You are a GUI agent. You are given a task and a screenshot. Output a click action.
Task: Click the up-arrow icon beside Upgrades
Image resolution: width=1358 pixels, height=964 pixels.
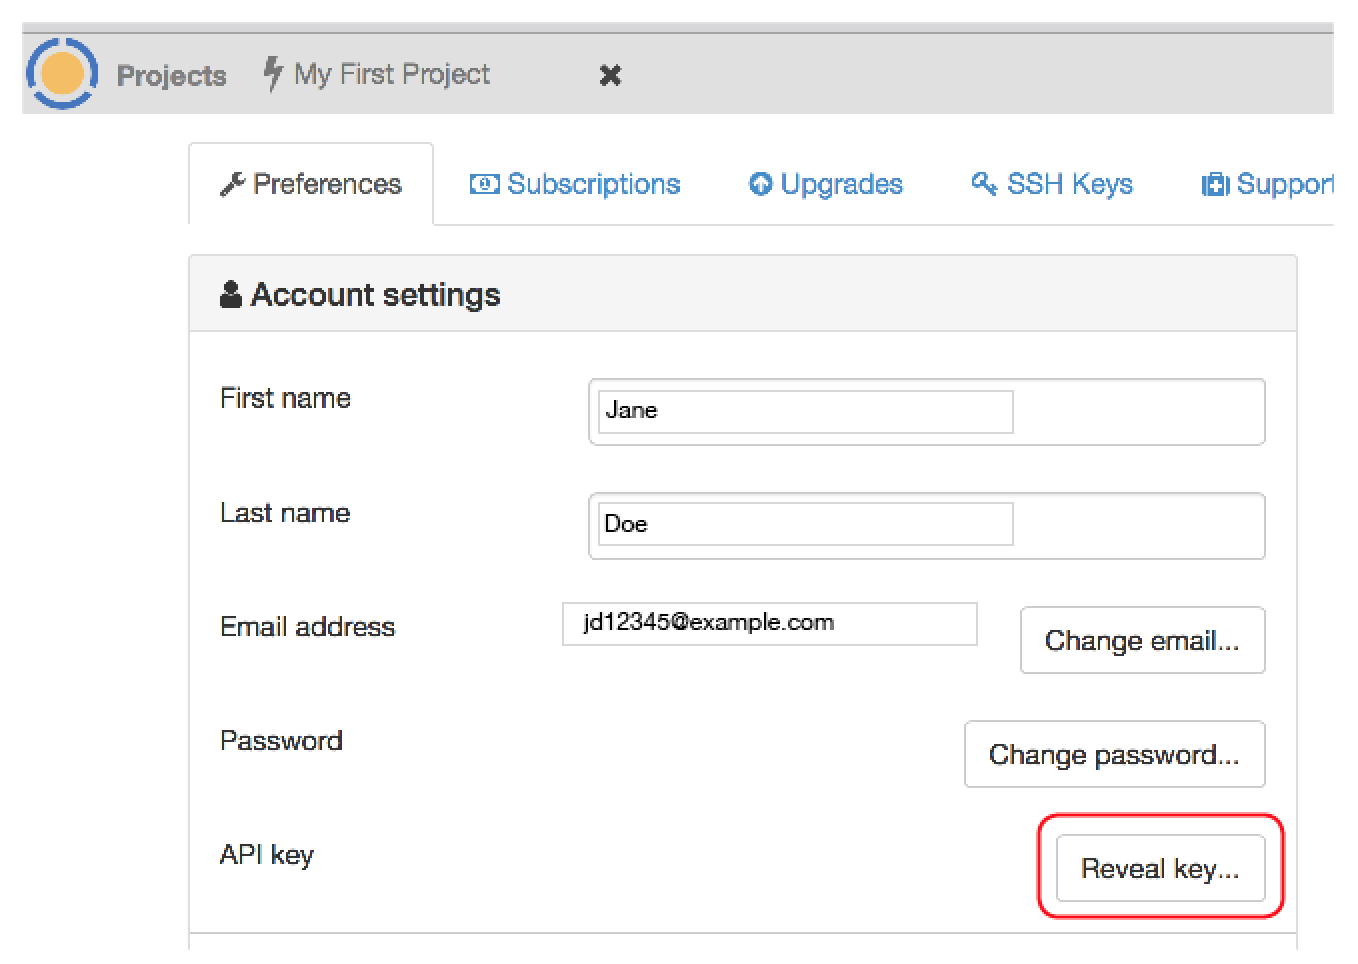760,185
